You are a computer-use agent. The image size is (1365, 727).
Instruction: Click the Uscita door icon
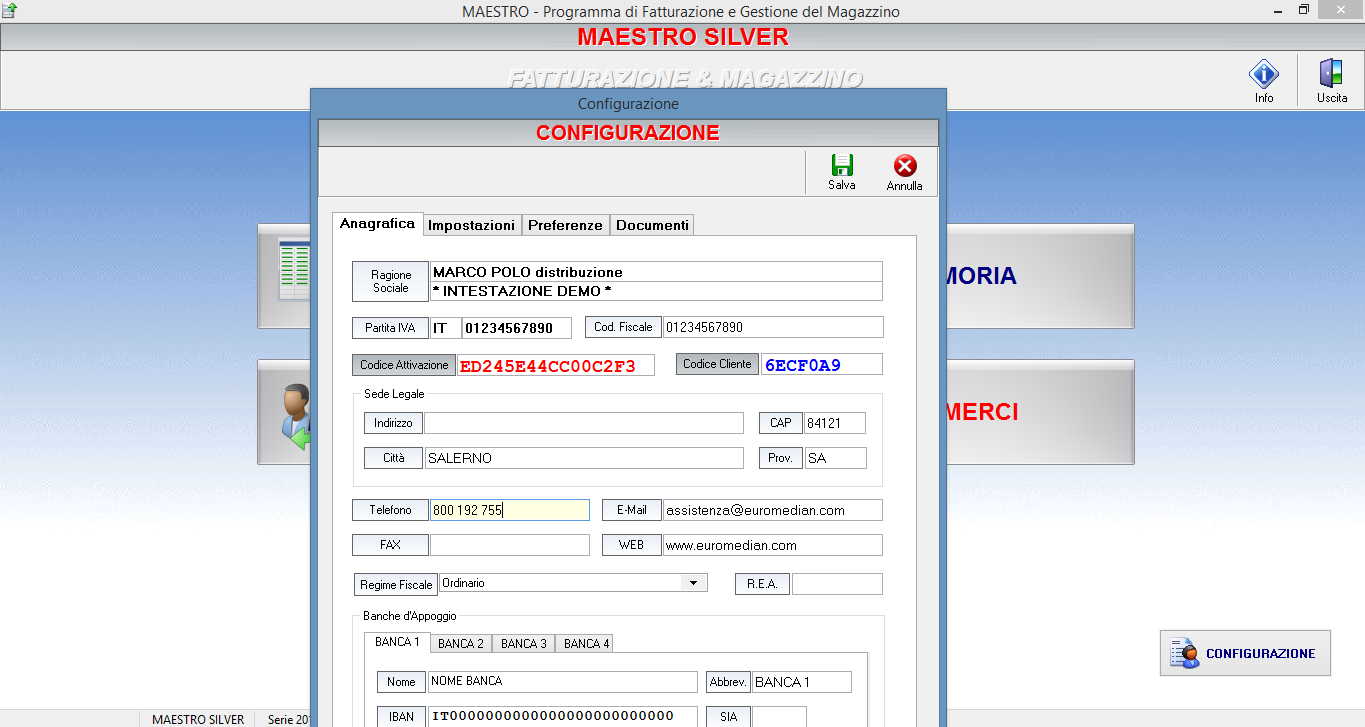(1331, 74)
